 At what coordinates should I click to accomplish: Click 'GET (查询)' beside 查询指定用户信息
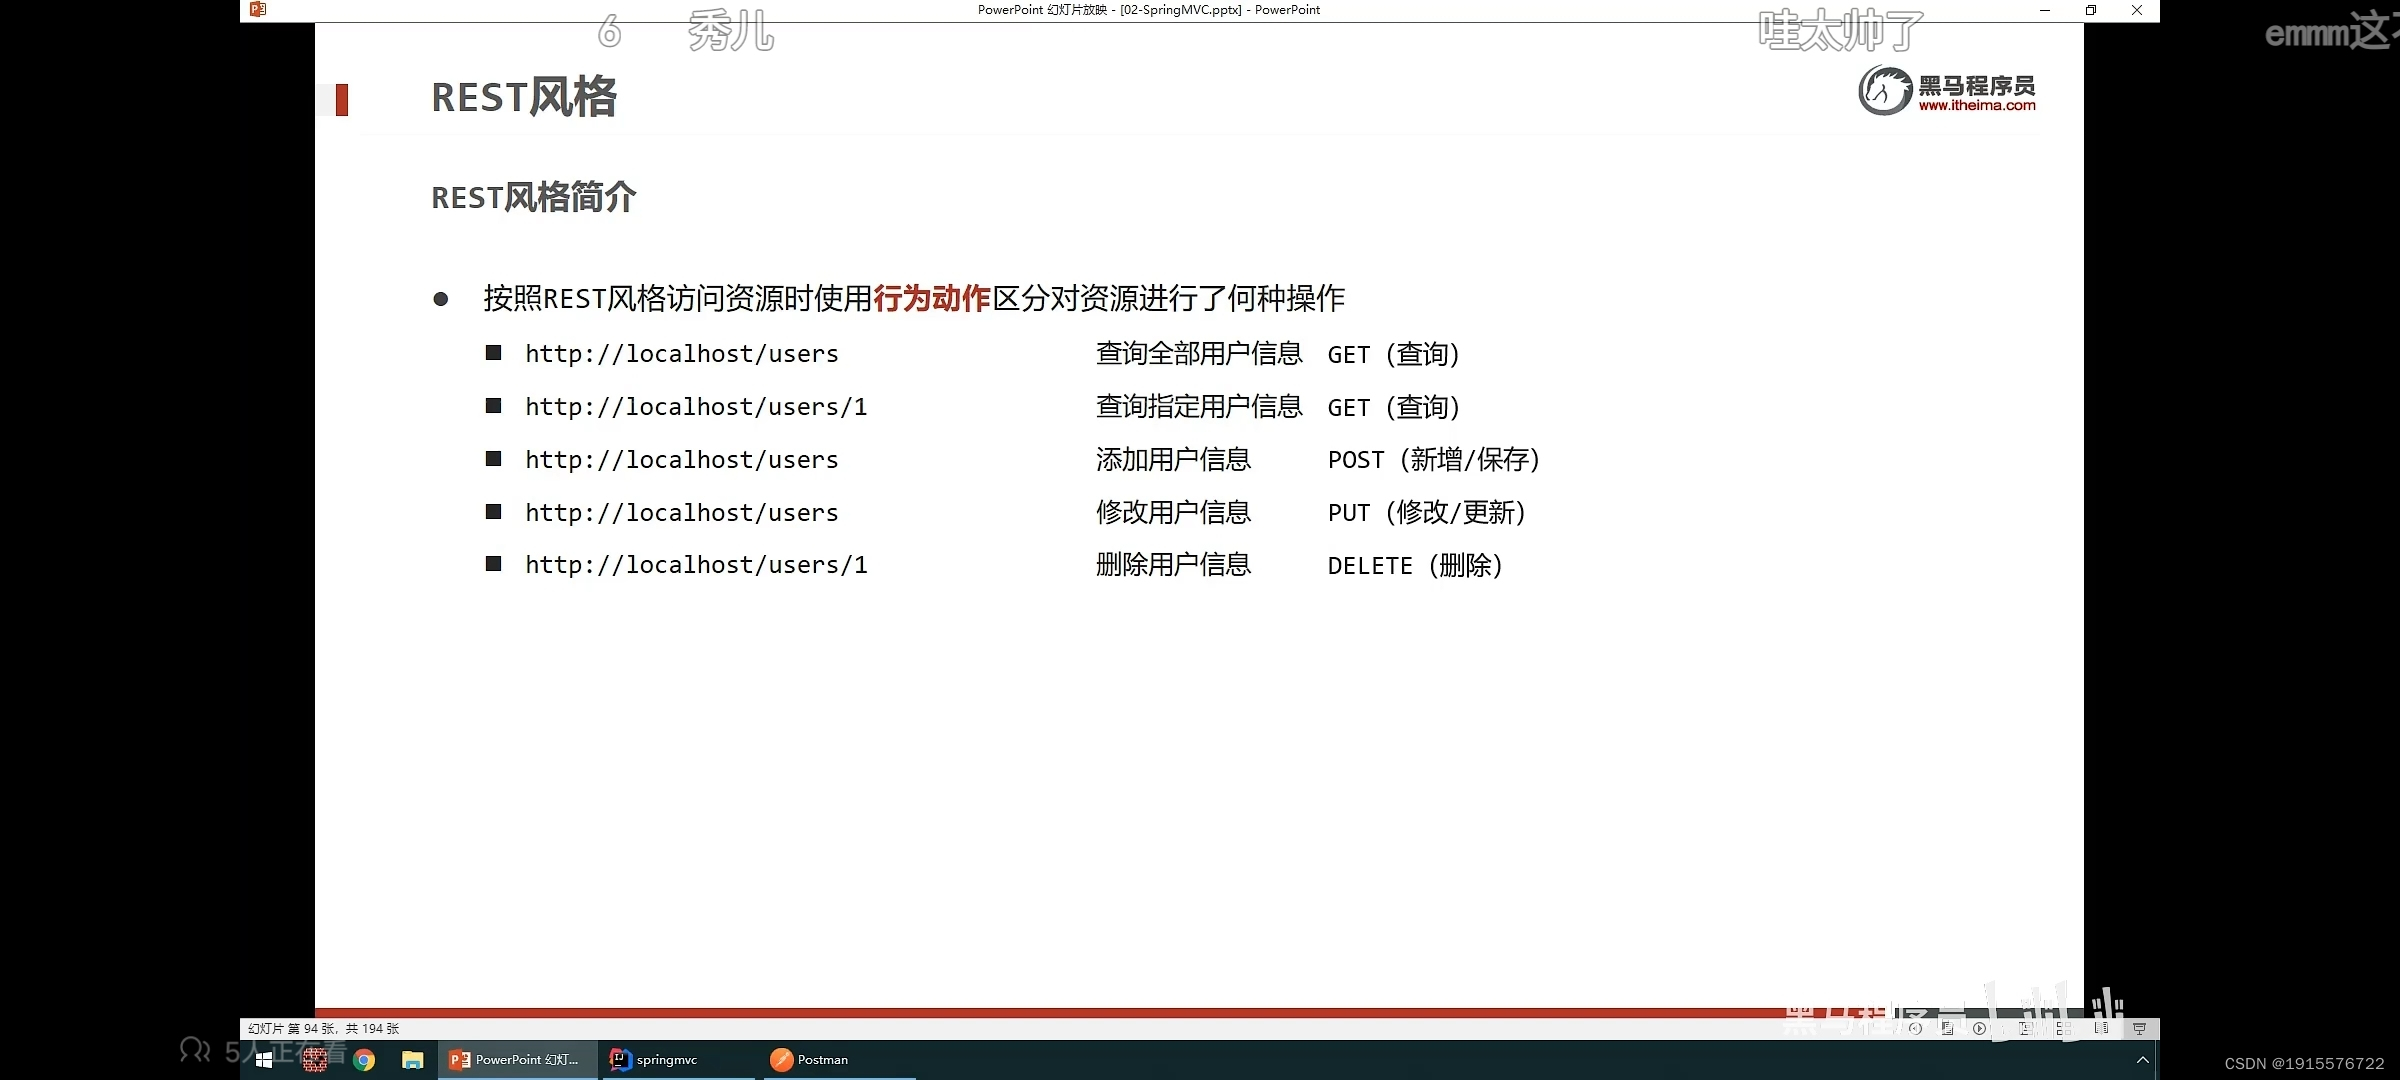[1394, 407]
